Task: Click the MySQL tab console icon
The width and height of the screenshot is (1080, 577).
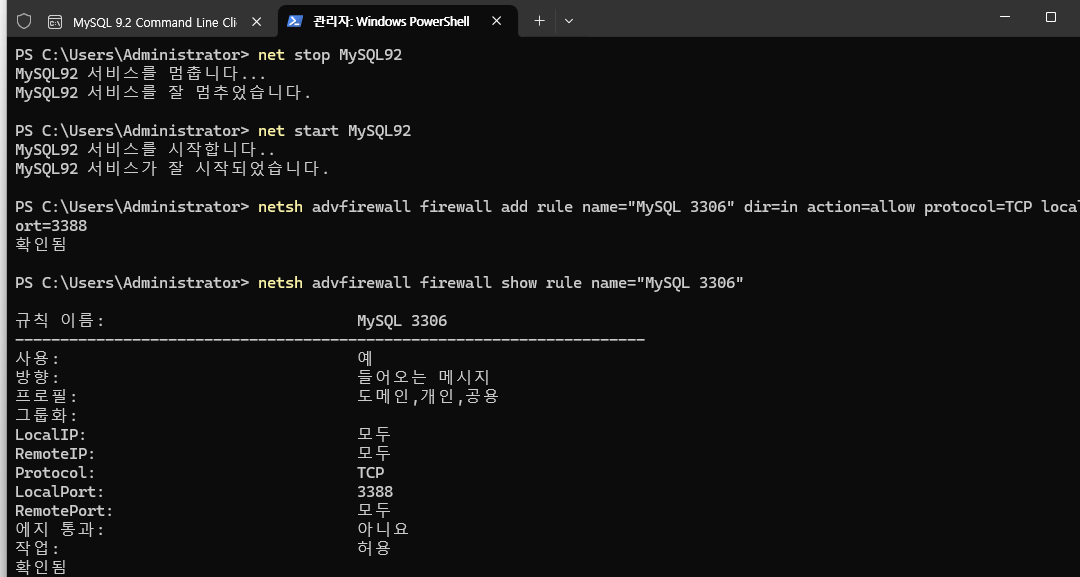Action: [55, 22]
